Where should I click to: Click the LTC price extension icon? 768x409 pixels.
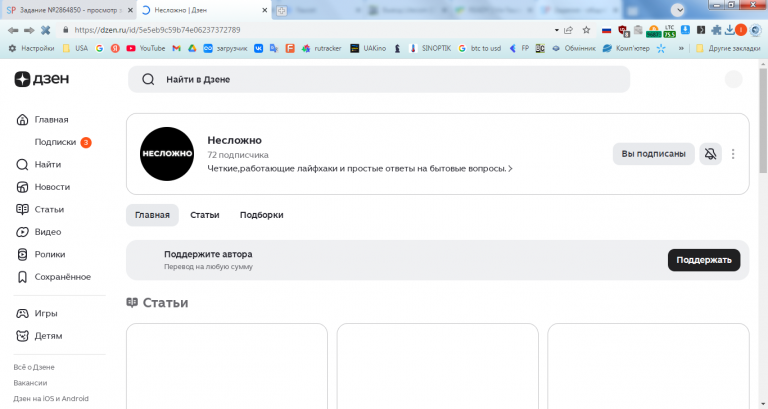[x=669, y=31]
